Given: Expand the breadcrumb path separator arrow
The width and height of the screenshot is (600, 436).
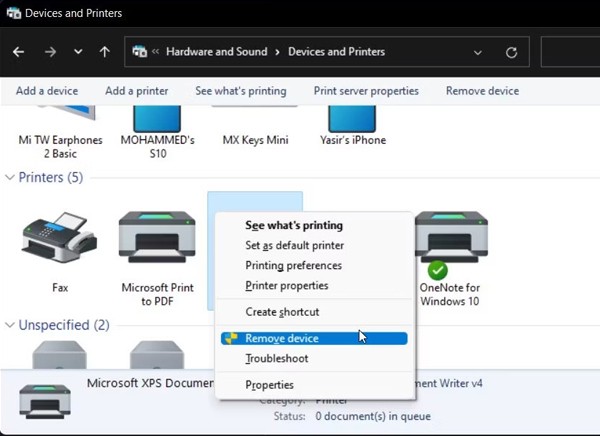Looking at the screenshot, I should point(277,52).
